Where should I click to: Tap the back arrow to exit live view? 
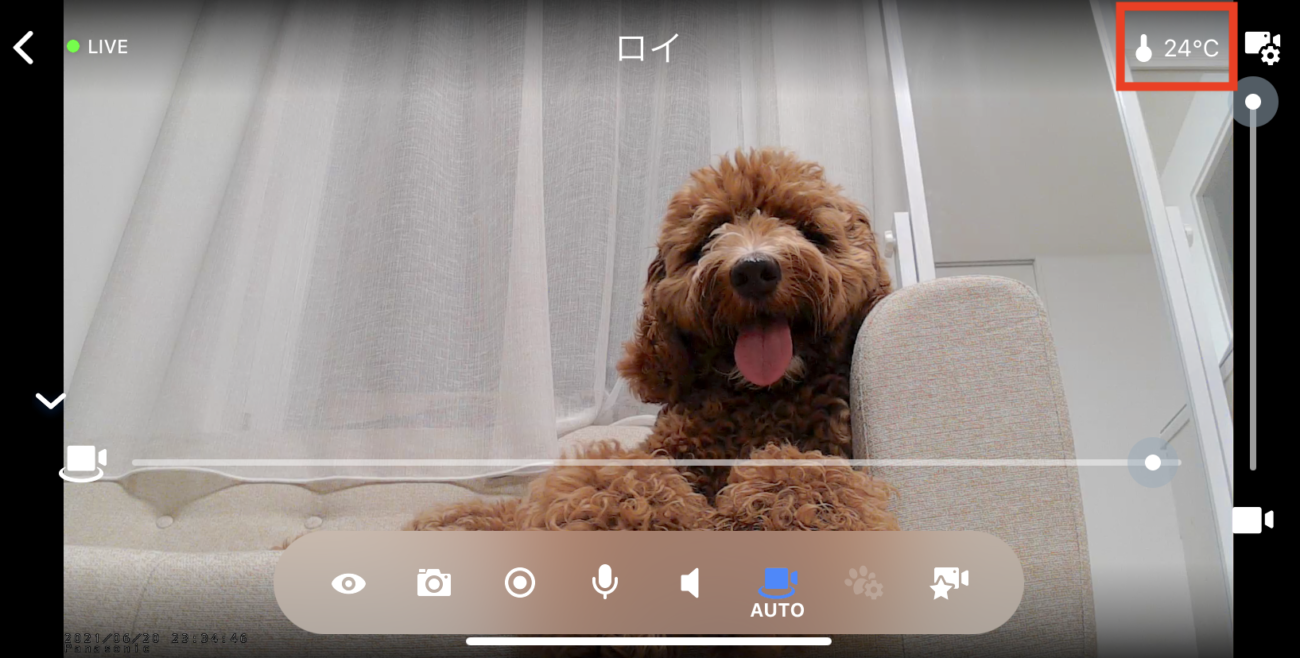(24, 47)
